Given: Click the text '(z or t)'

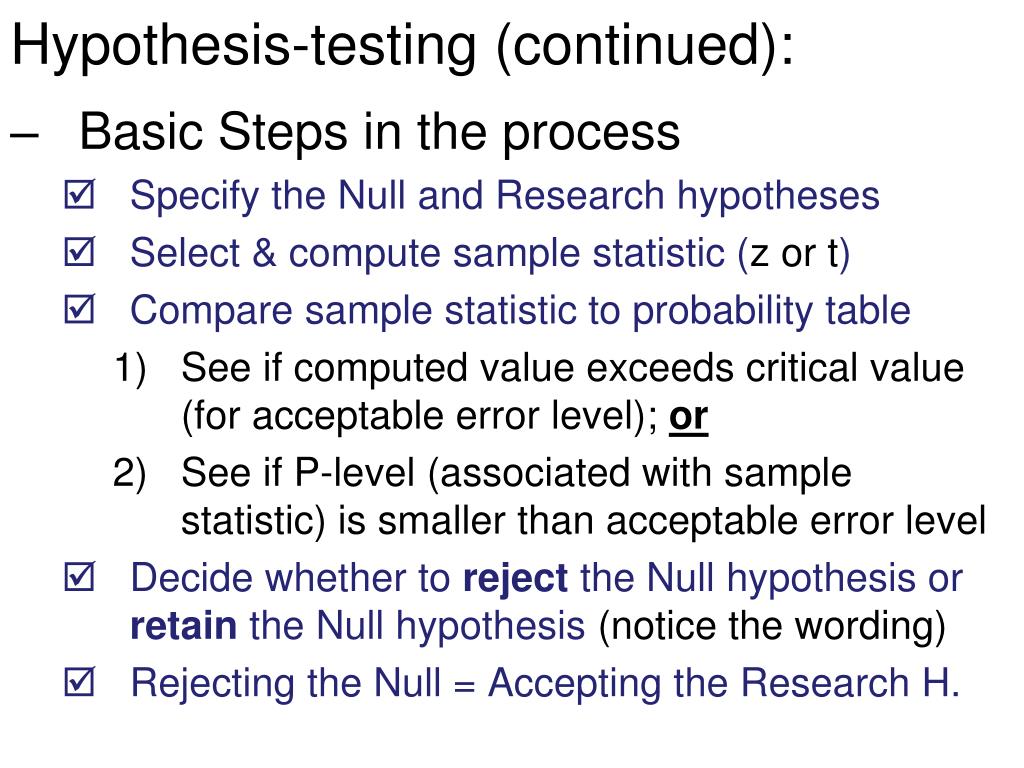Looking at the screenshot, I should coord(793,254).
